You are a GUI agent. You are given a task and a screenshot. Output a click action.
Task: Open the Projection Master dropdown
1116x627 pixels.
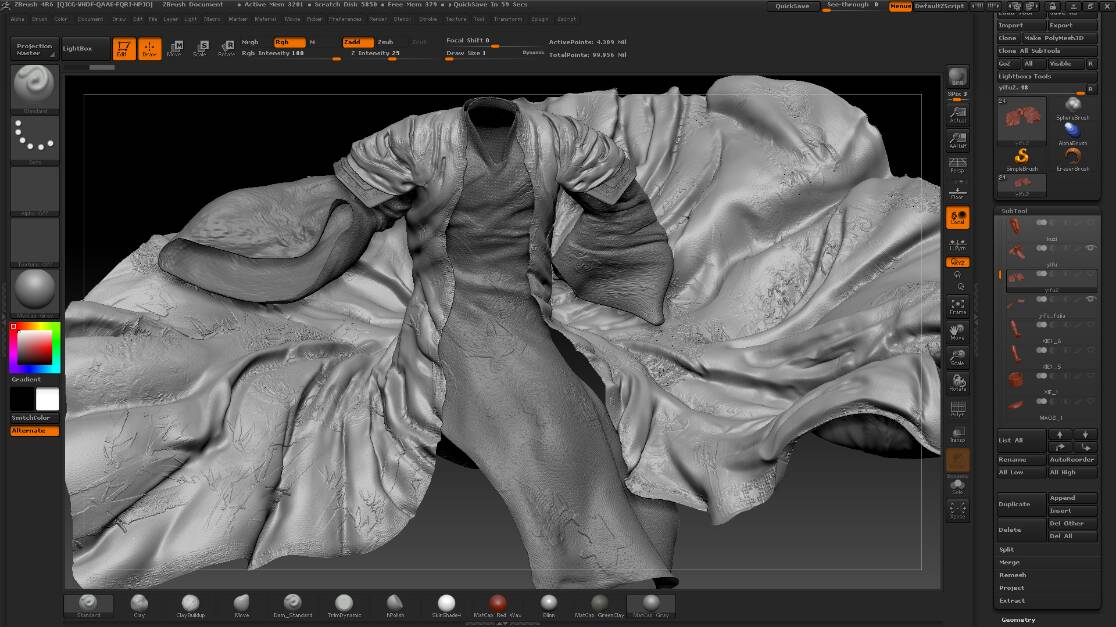(35, 49)
